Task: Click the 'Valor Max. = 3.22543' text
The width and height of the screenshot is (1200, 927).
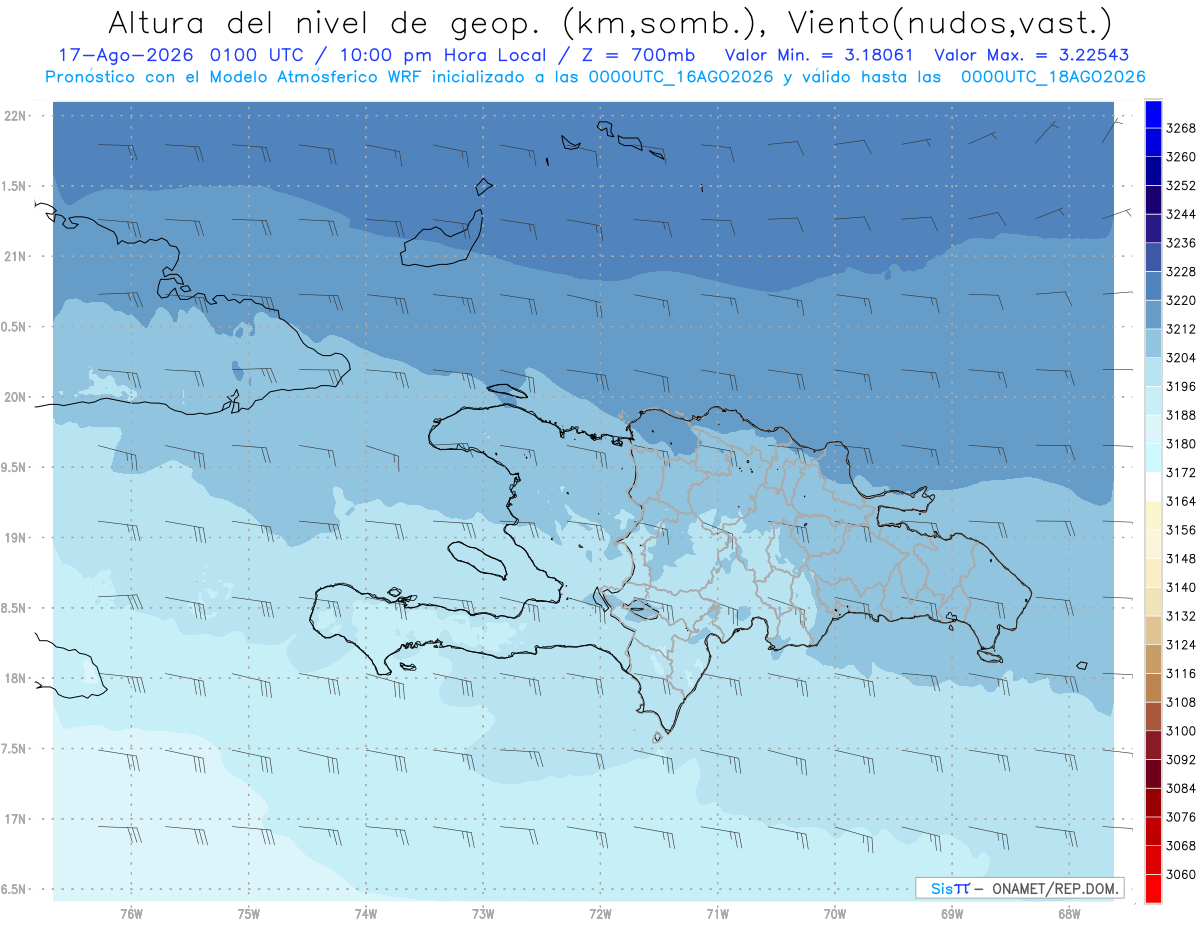Action: pyautogui.click(x=1030, y=56)
